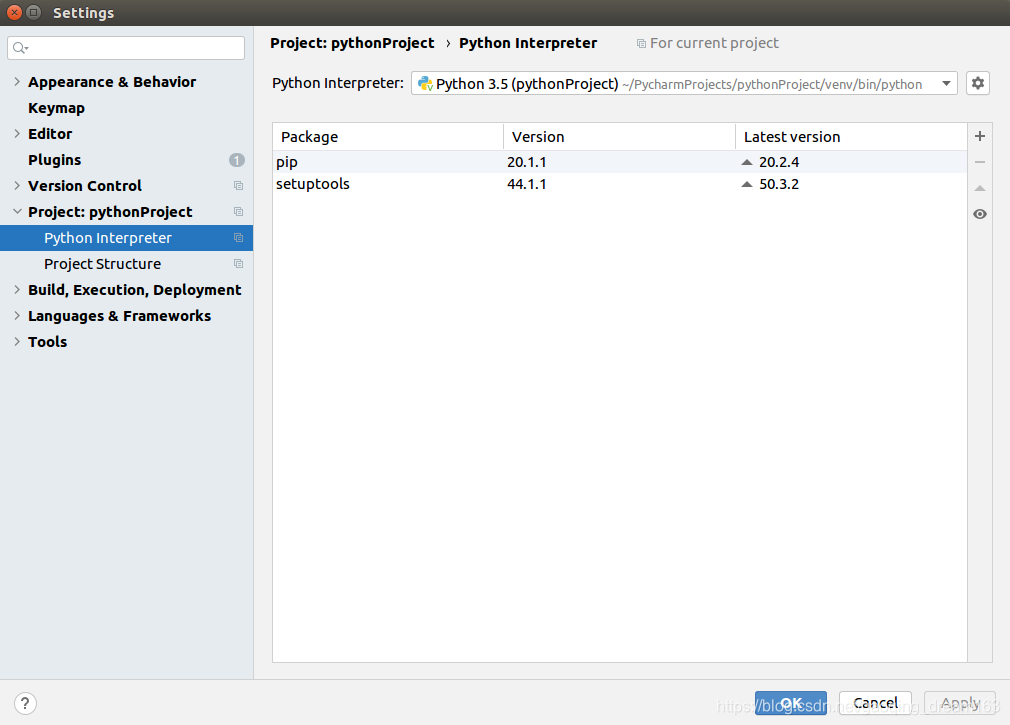The image size is (1010, 725).
Task: Sort by Latest version column header
Action: coord(851,137)
